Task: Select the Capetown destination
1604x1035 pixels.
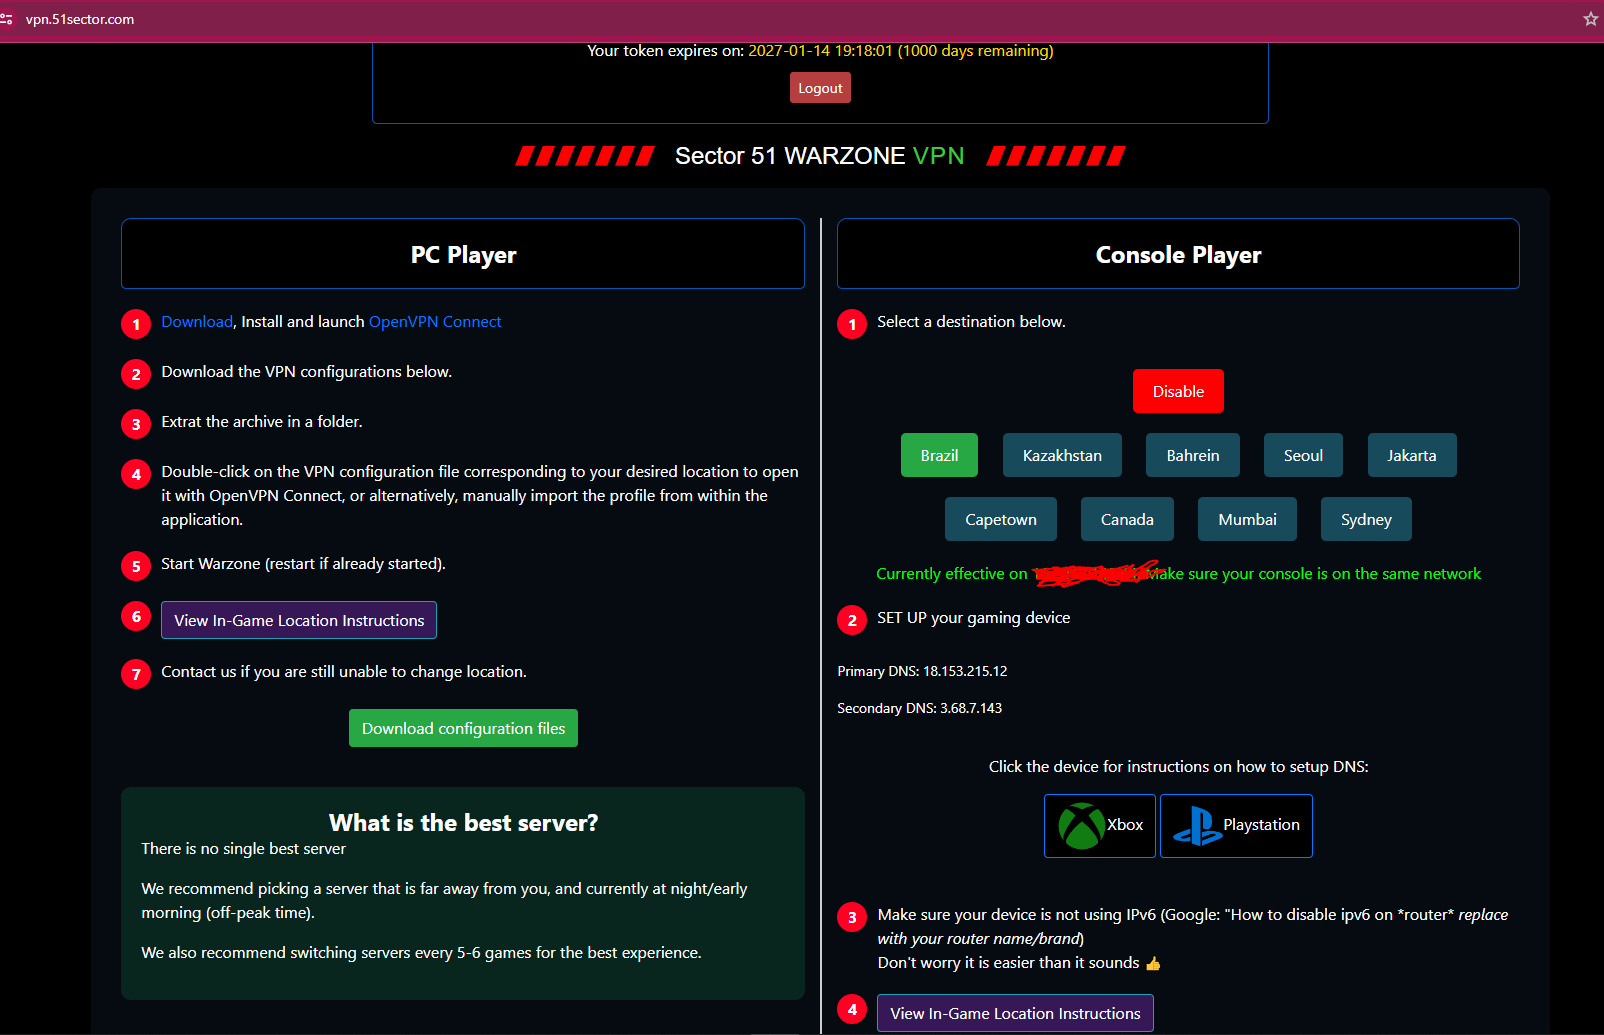Action: [x=1001, y=519]
